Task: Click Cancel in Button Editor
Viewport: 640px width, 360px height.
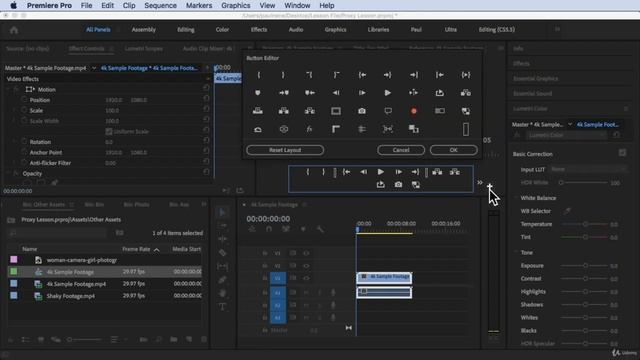Action: click(401, 150)
